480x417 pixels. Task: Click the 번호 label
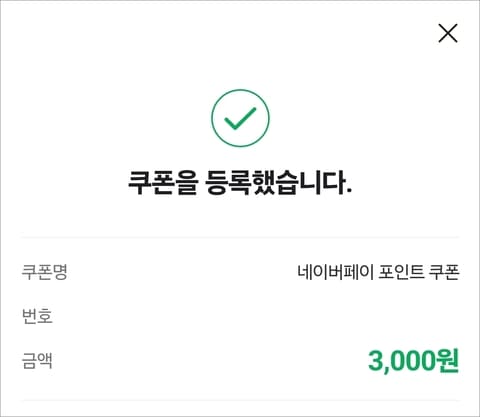[37, 316]
